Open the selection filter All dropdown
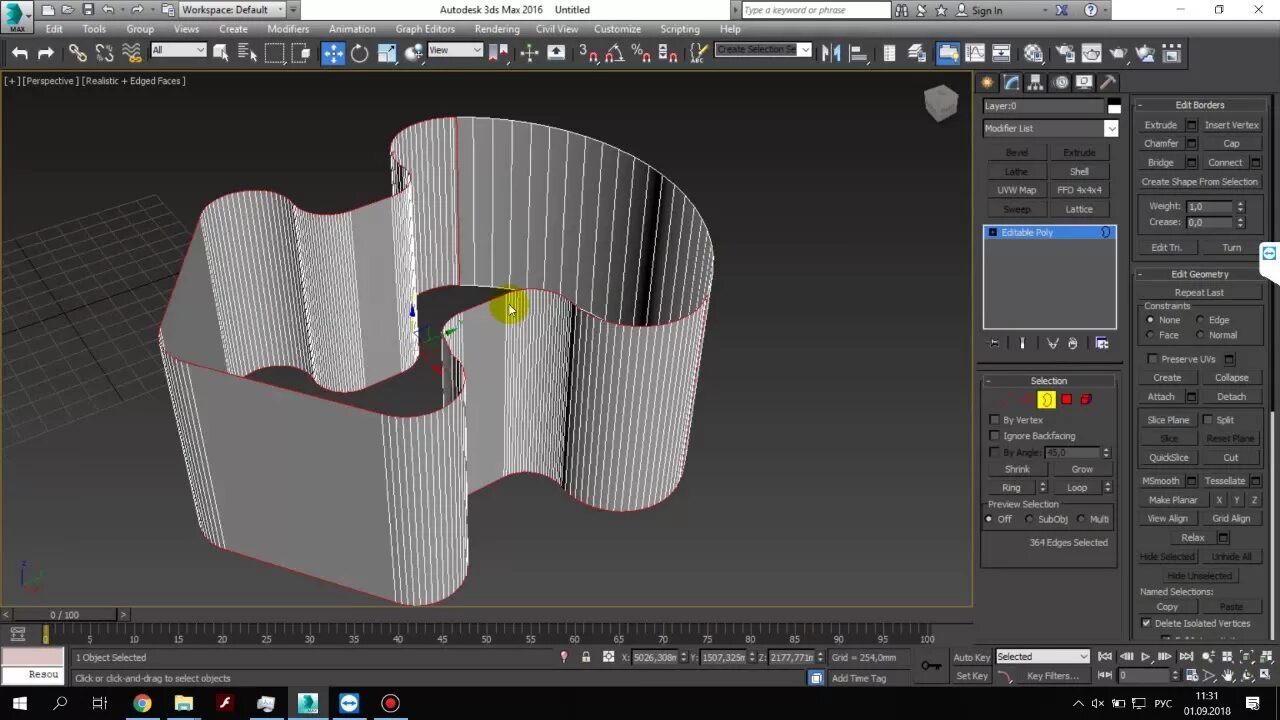 (178, 50)
